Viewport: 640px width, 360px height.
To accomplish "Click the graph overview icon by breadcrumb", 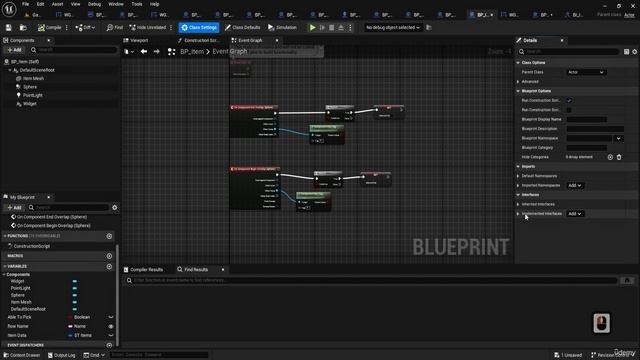I will pos(171,52).
